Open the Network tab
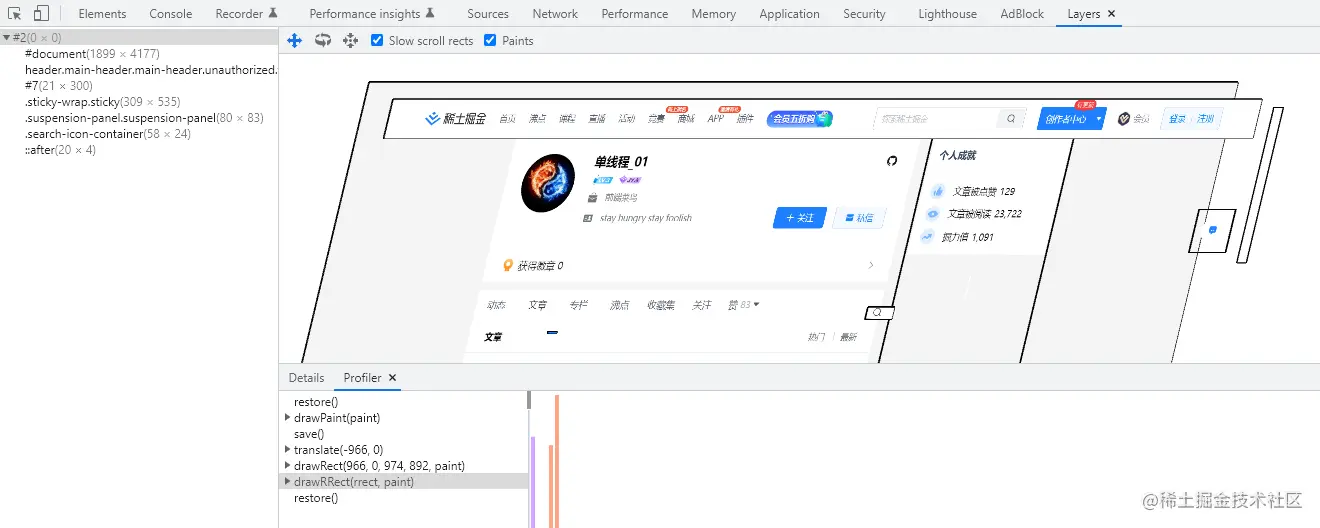 (x=555, y=14)
